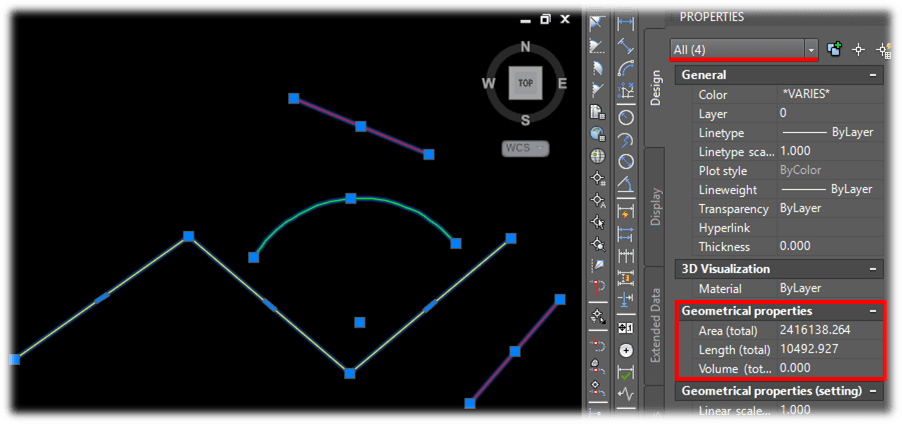Click S on the ViewCube compass

point(525,120)
